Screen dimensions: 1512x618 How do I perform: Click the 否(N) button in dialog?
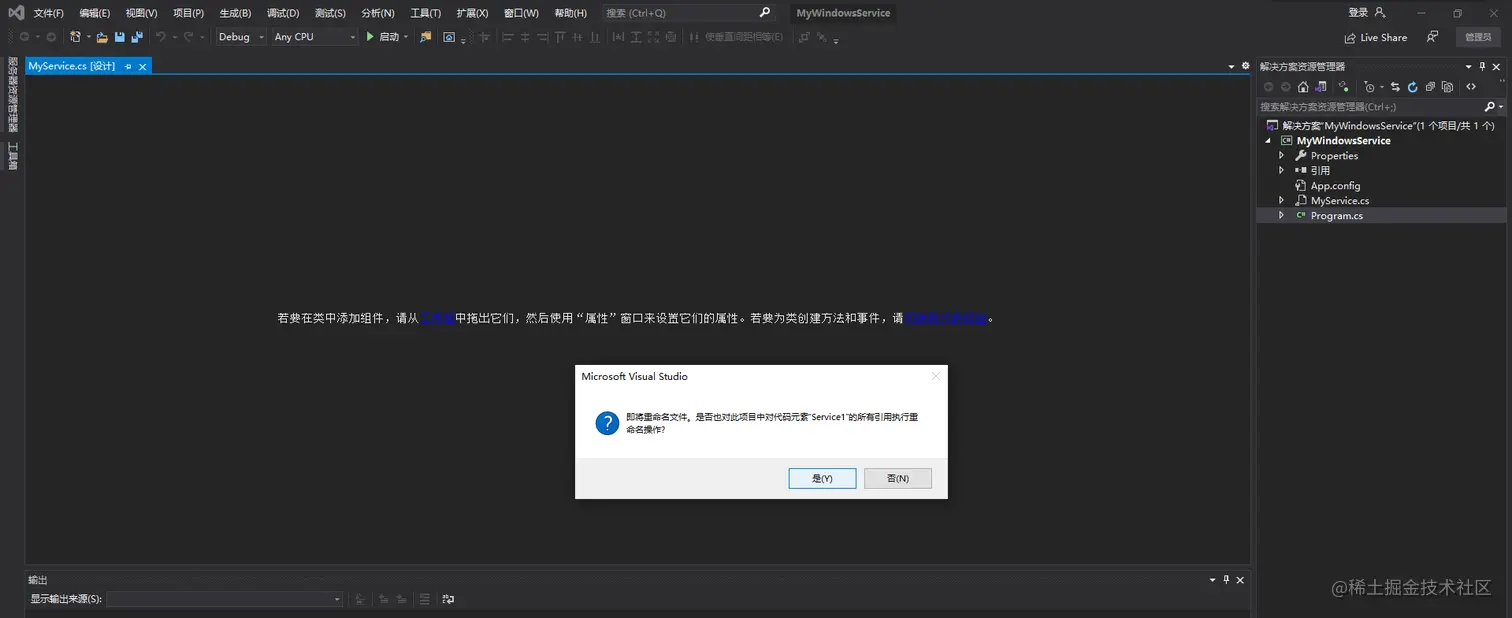(898, 479)
